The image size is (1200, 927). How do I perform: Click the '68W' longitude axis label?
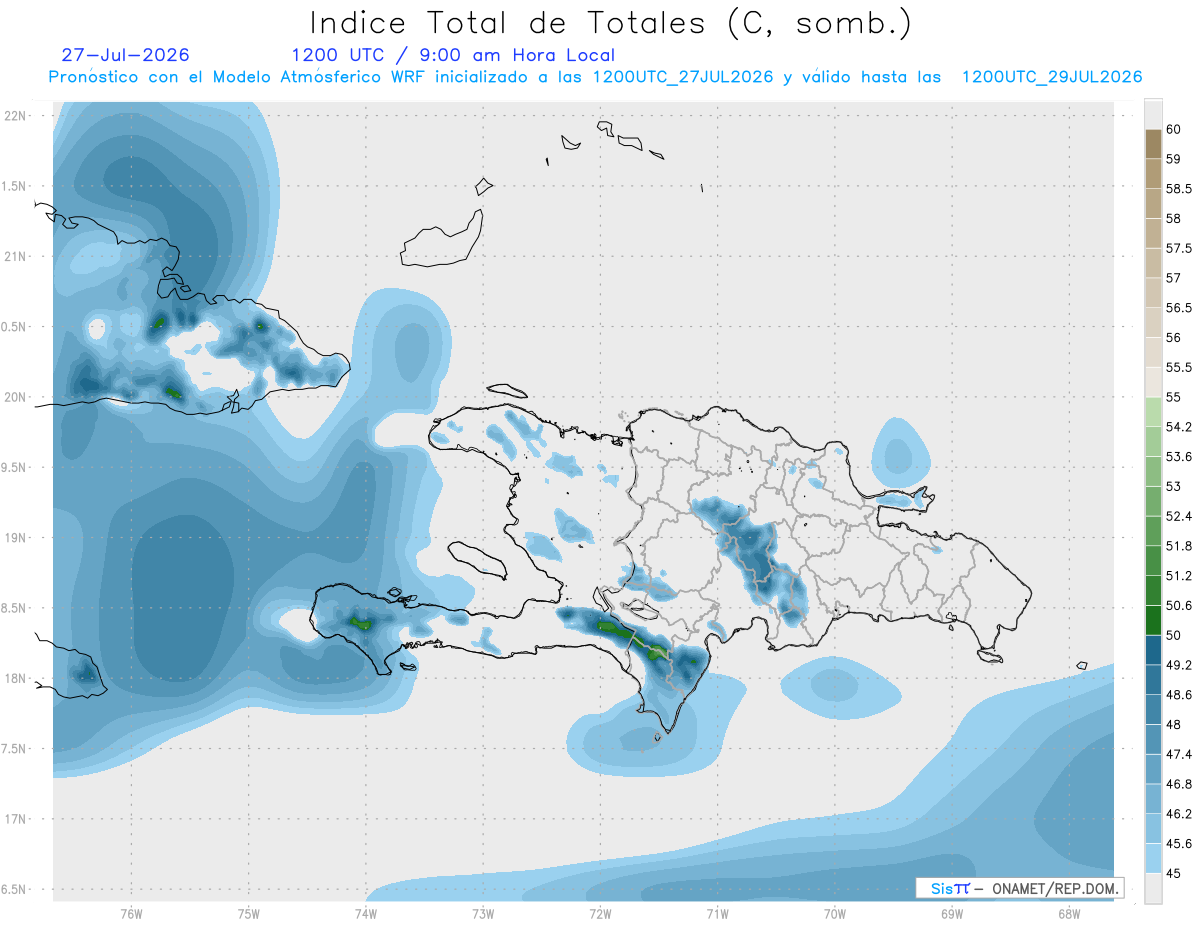(1069, 913)
